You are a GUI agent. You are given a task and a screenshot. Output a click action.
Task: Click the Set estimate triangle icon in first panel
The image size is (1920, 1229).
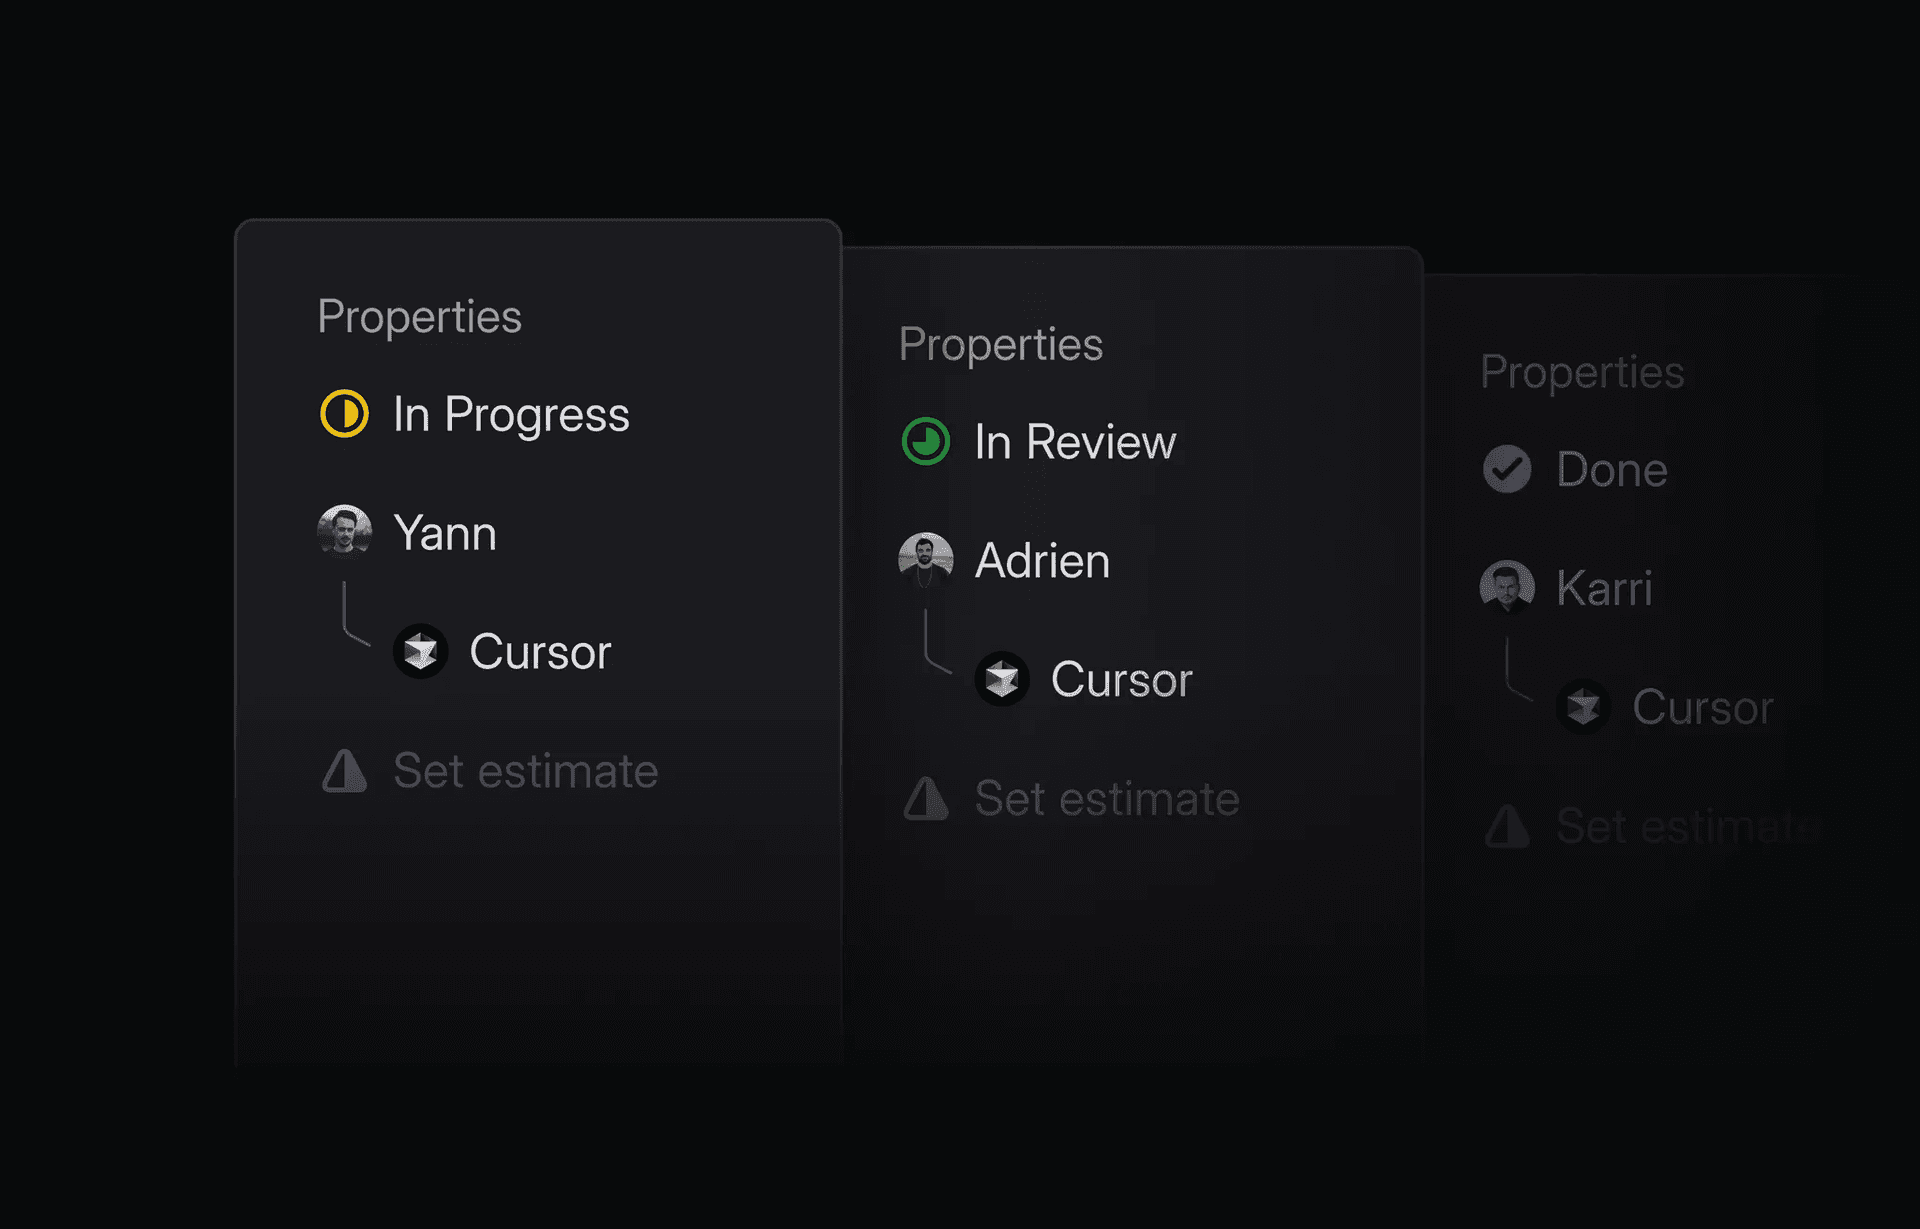click(x=343, y=771)
